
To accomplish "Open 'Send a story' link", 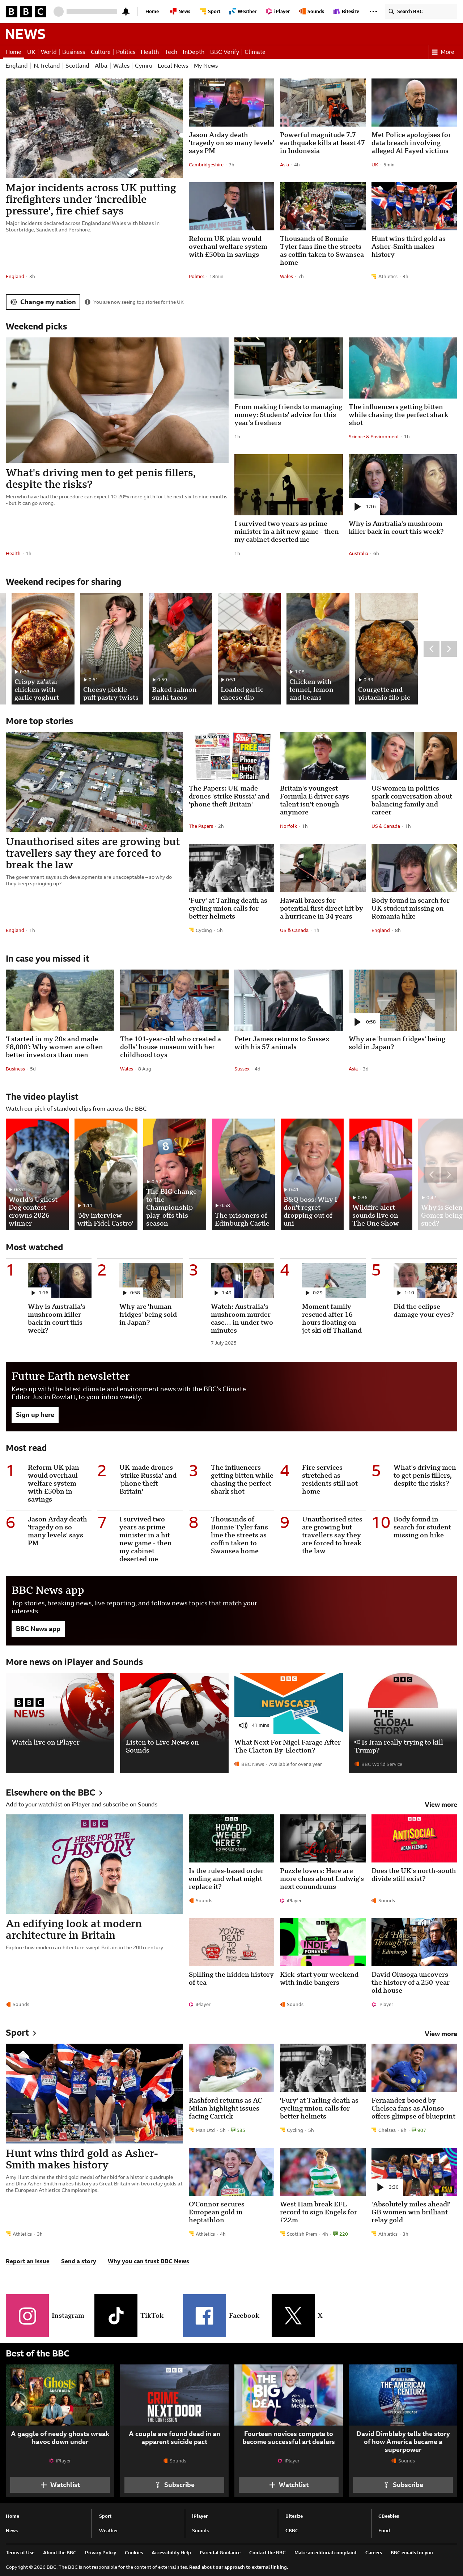I will click(78, 2261).
